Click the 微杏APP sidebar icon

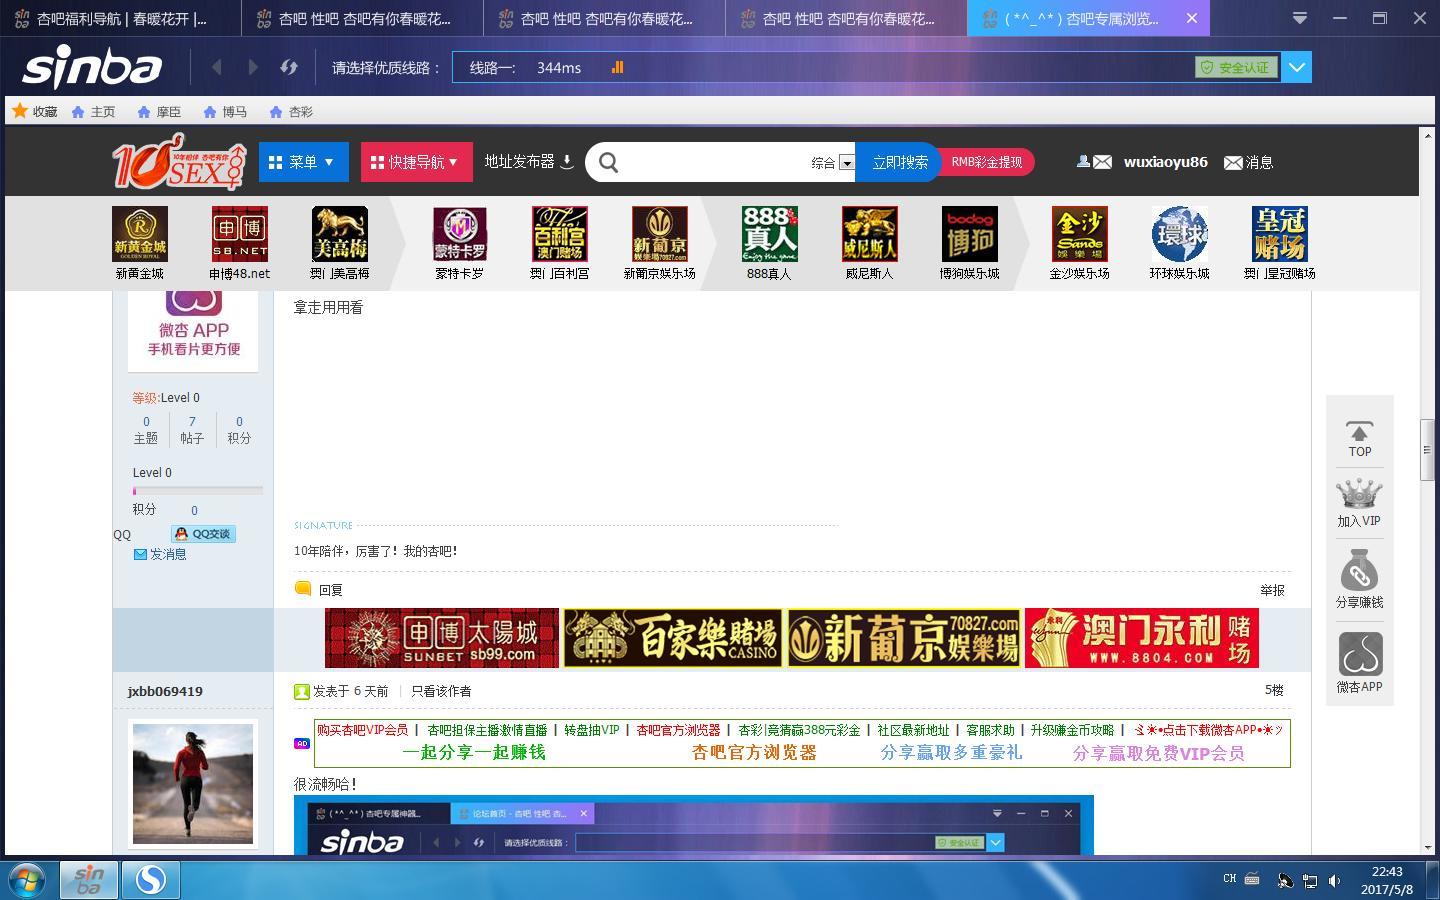[x=1359, y=655]
